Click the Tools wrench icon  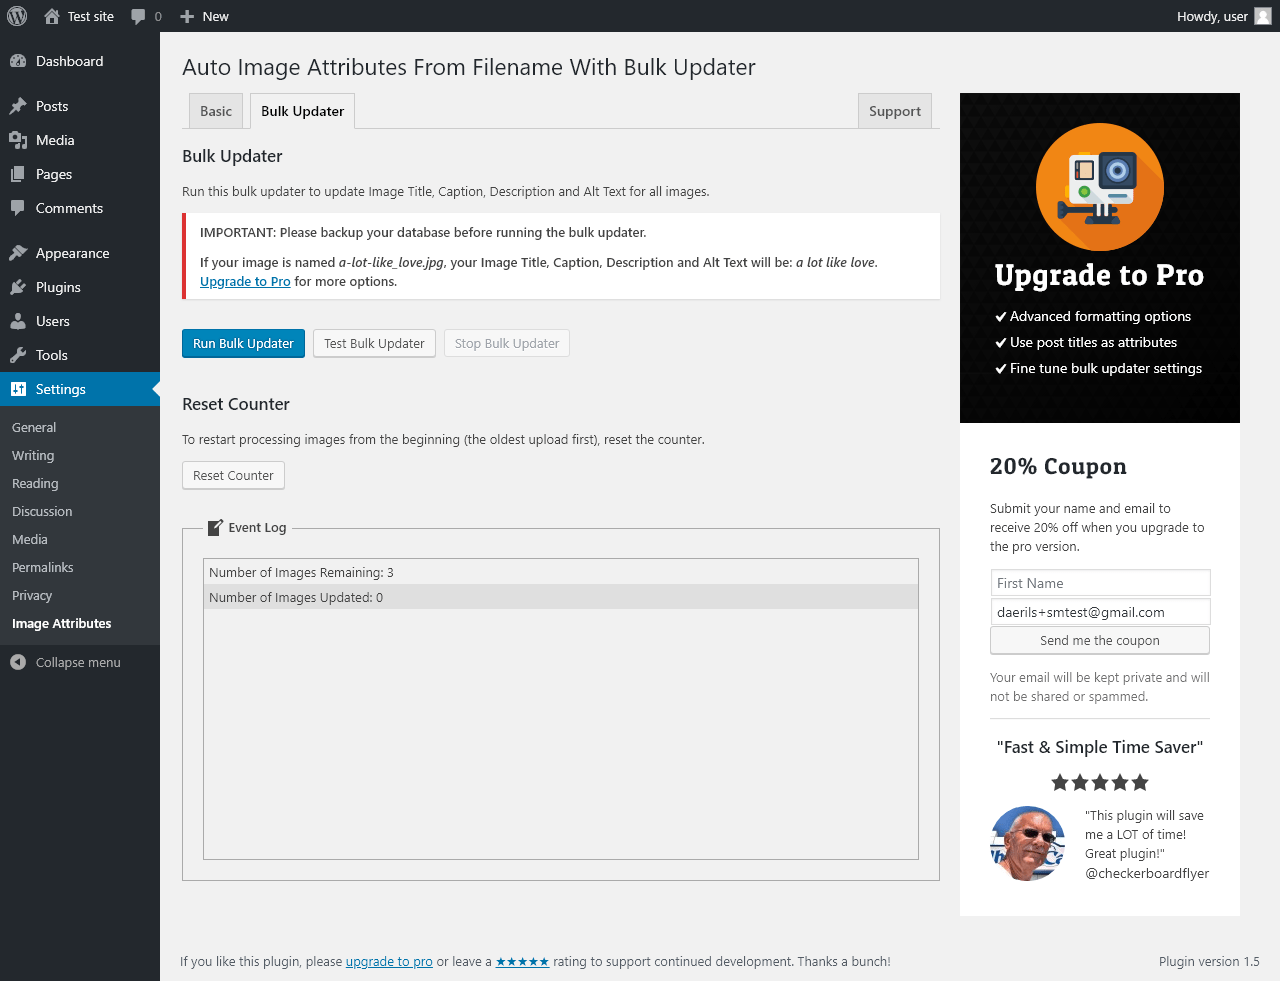[x=18, y=355]
